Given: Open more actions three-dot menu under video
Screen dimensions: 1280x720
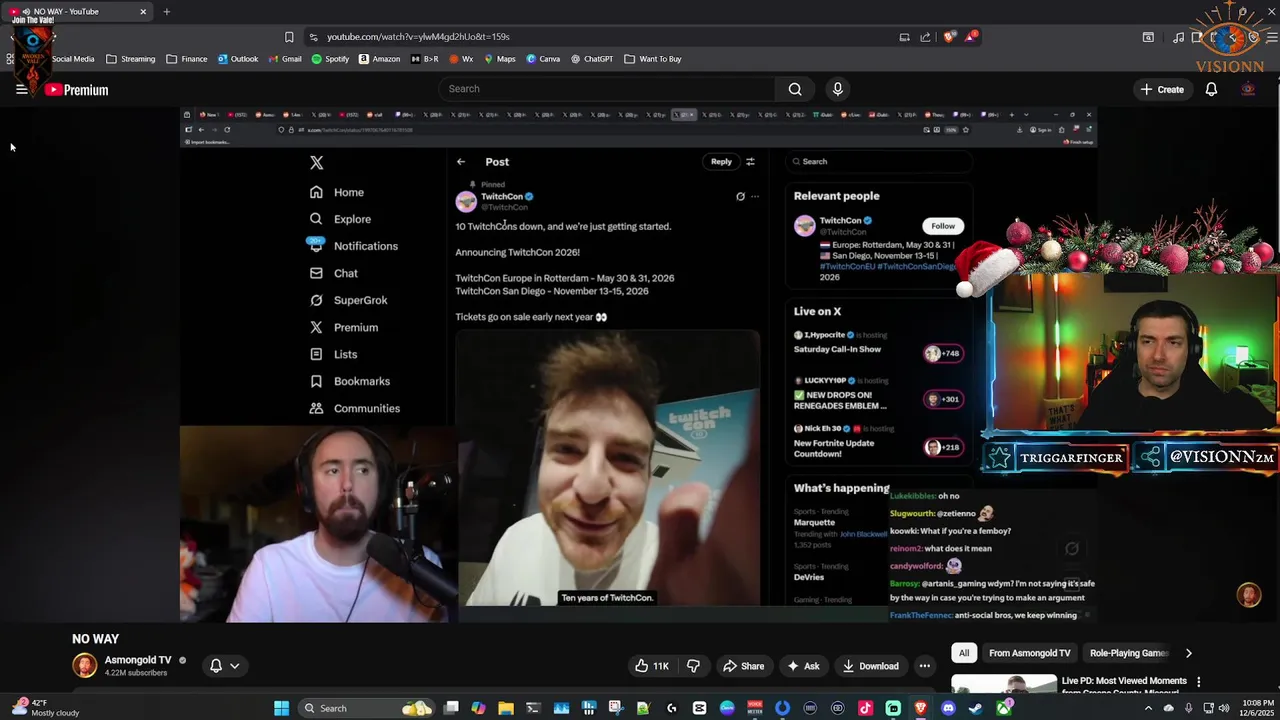Looking at the screenshot, I should coord(925,666).
